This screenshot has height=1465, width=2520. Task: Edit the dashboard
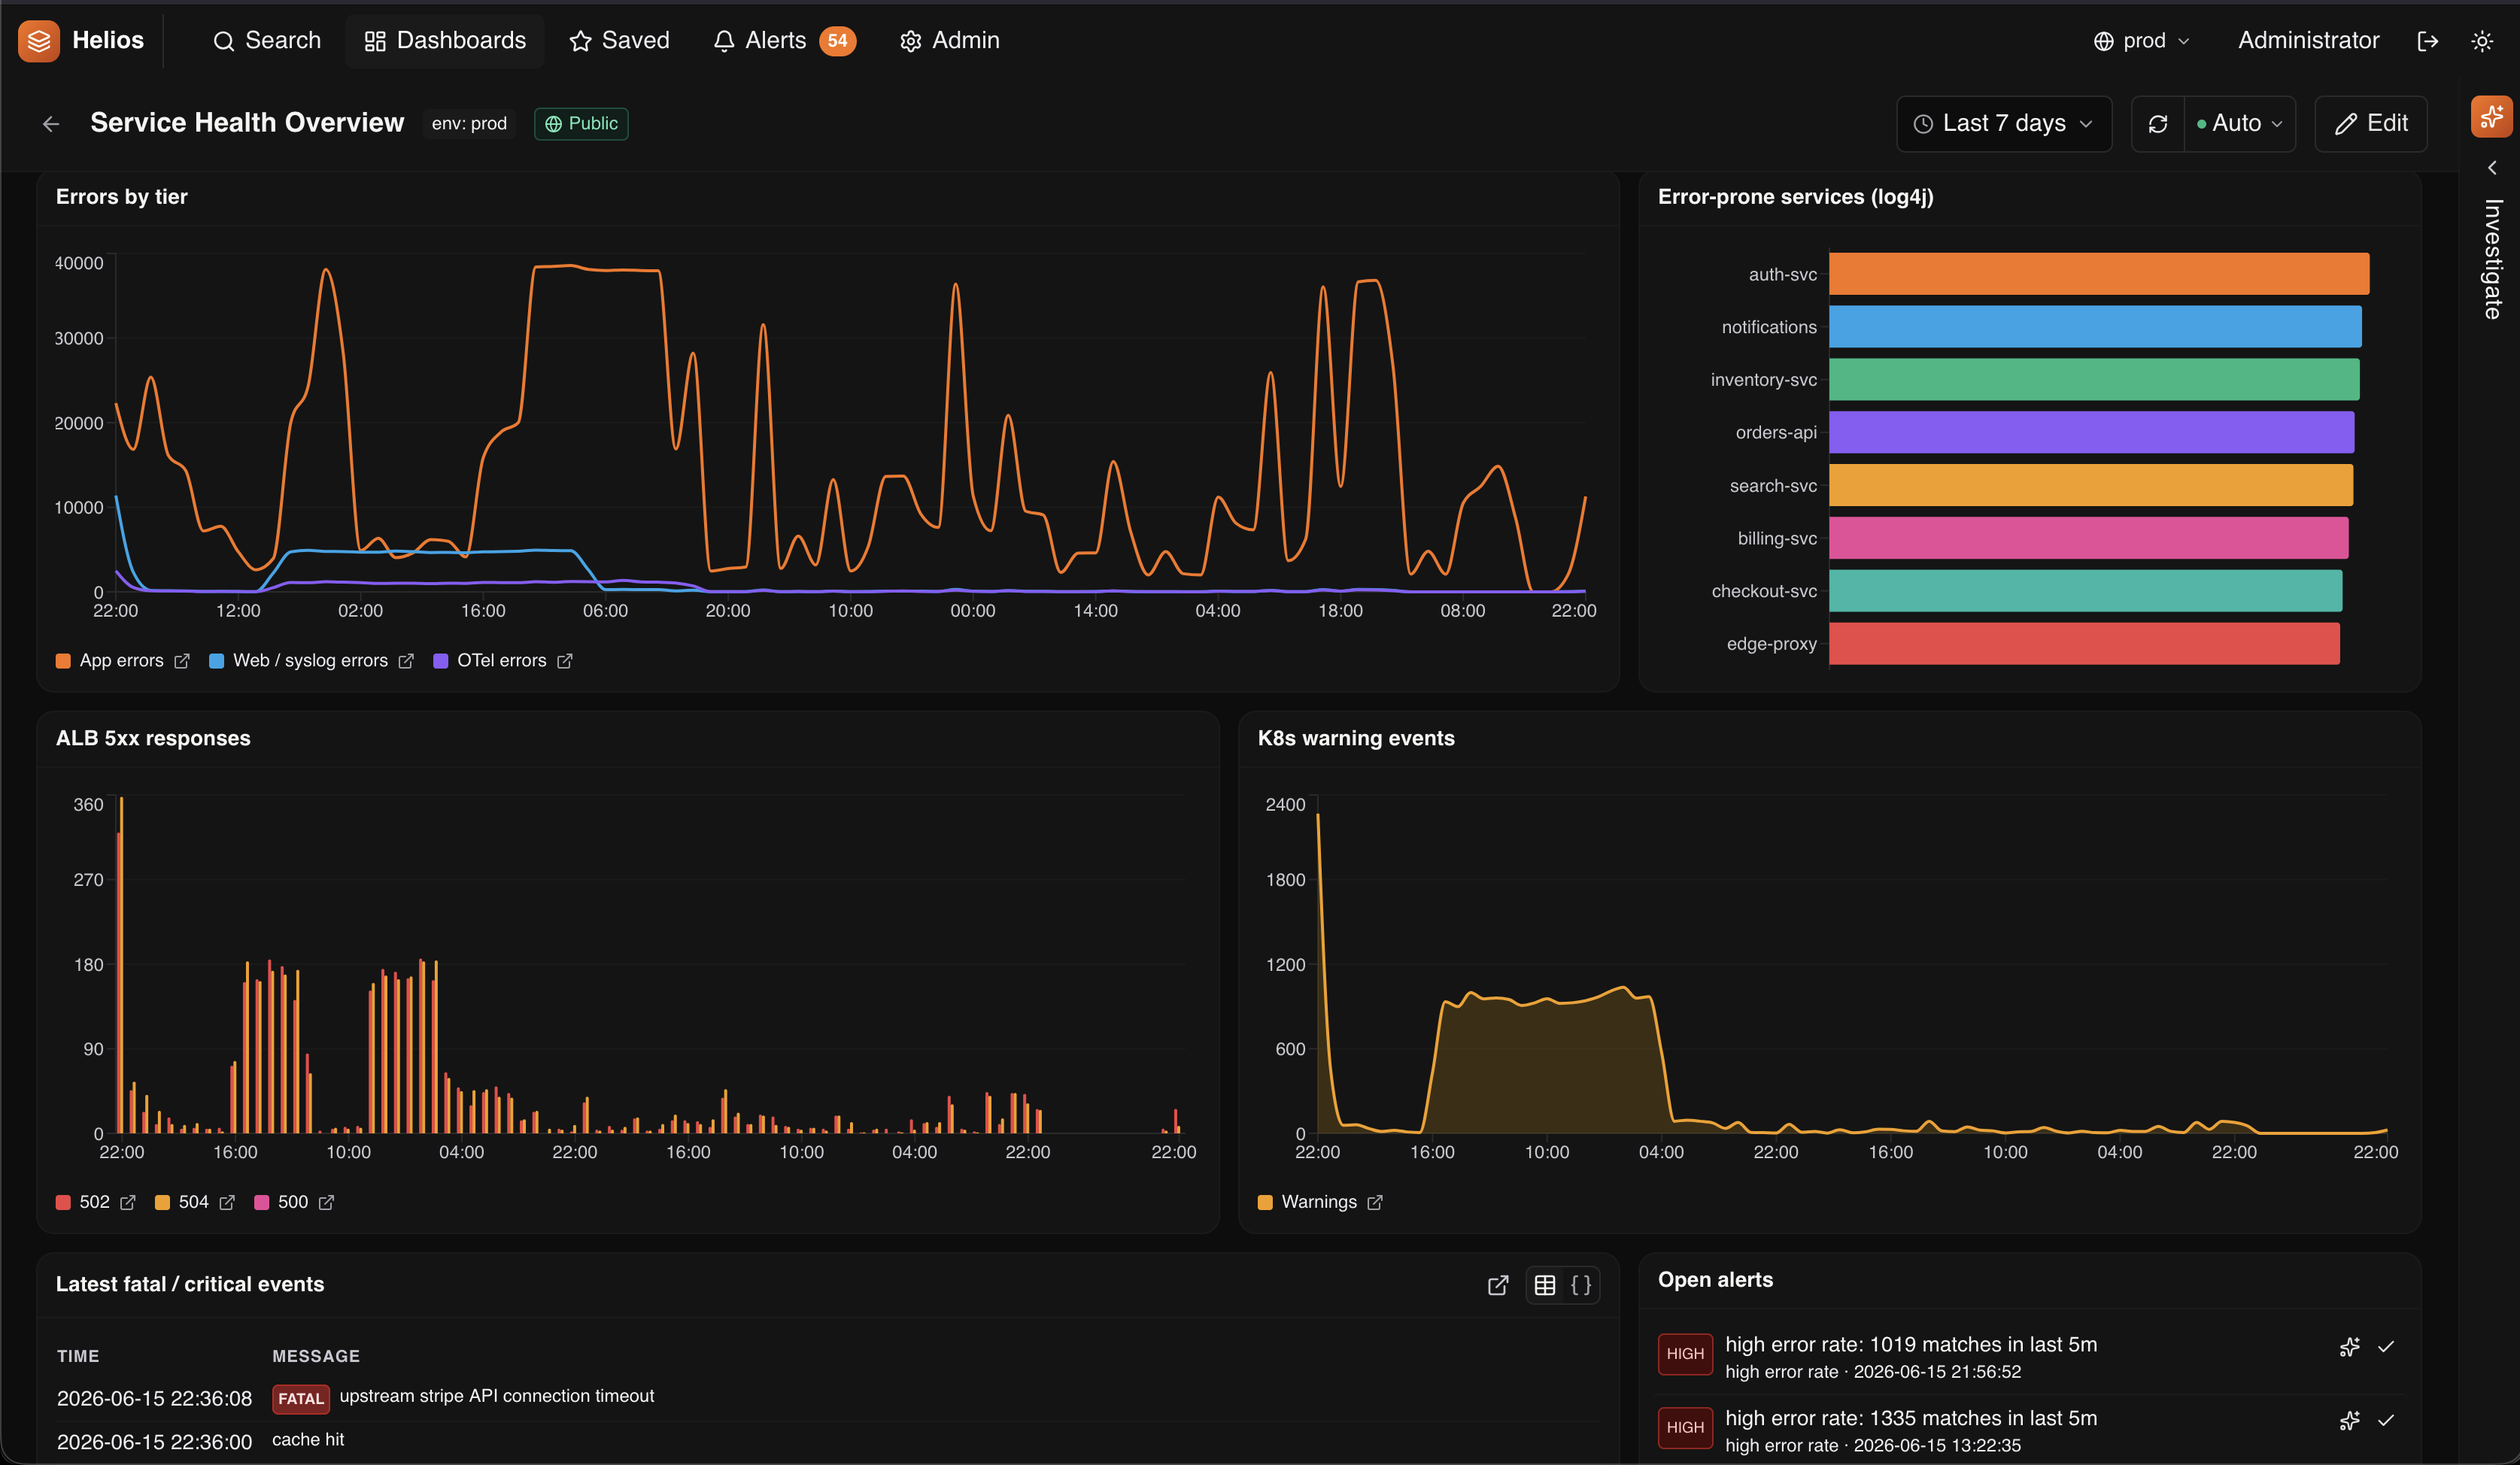click(x=2371, y=124)
